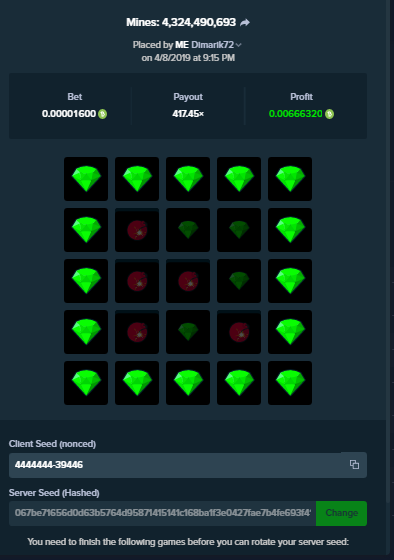Viewport: 394px width, 560px height.
Task: Click the dim gem in row 2, column 3
Action: click(188, 230)
